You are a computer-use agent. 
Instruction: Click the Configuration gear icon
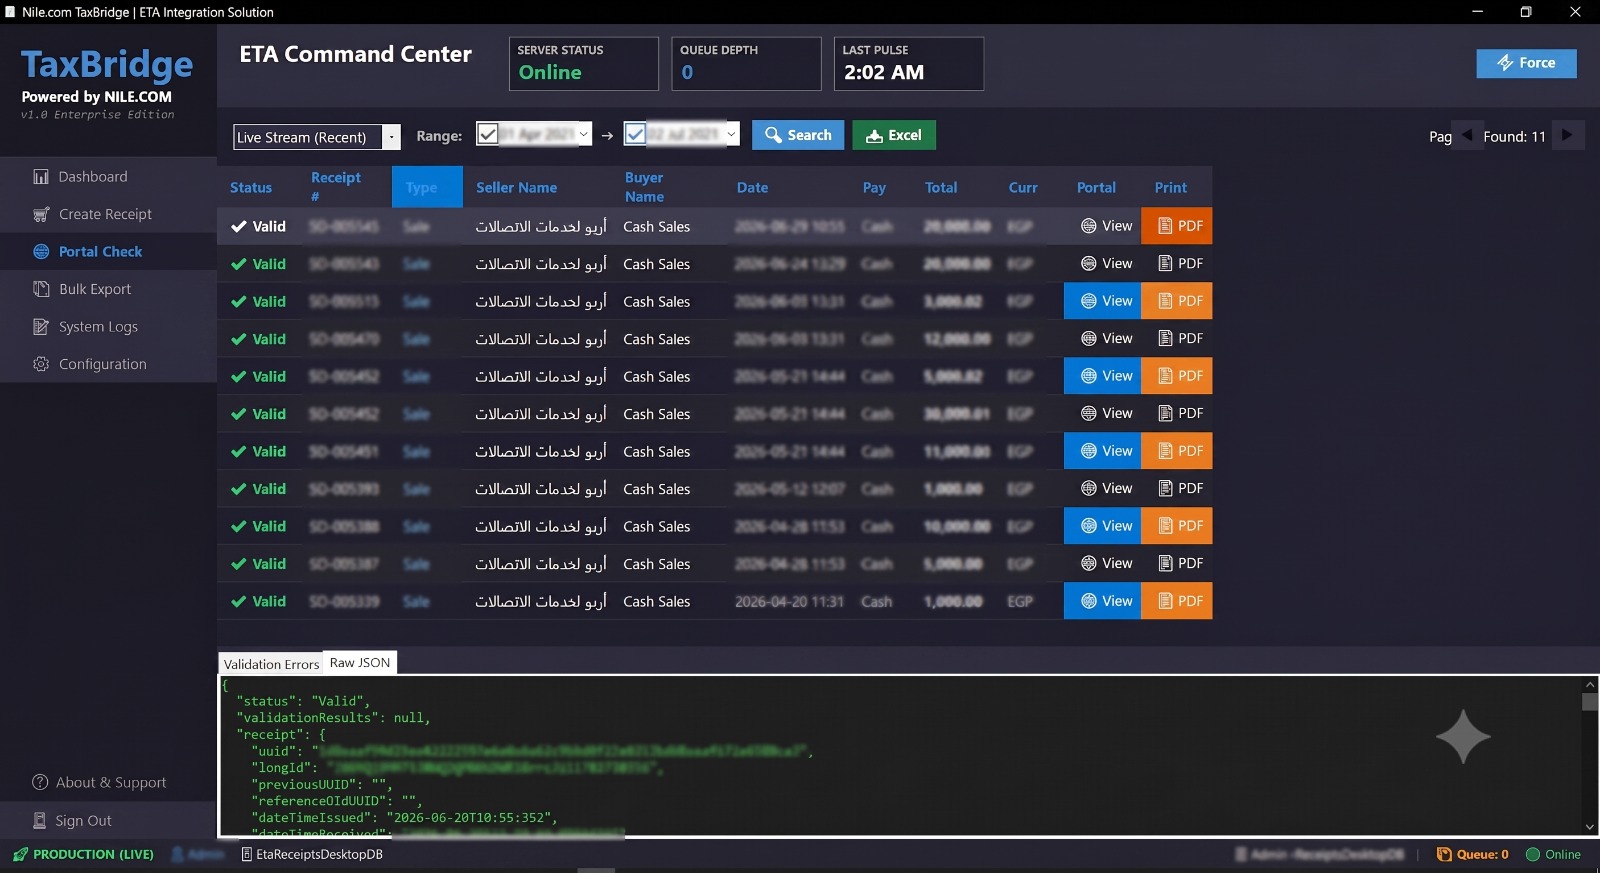[x=41, y=364]
